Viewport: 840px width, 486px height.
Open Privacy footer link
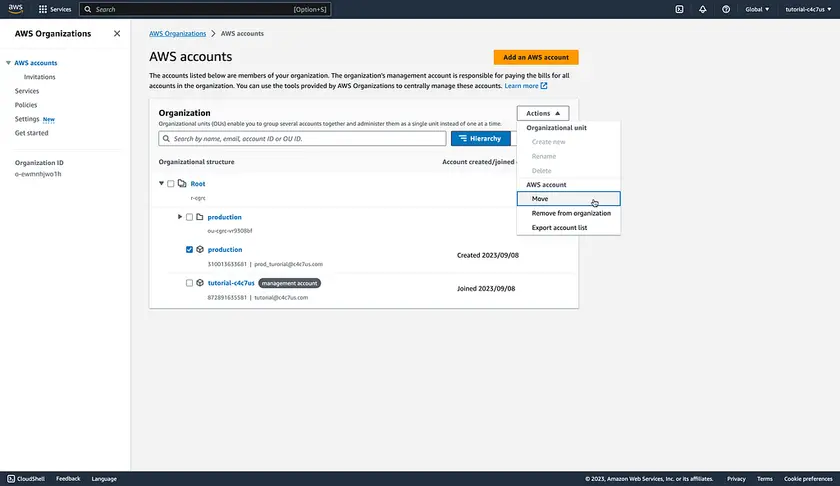pyautogui.click(x=736, y=478)
